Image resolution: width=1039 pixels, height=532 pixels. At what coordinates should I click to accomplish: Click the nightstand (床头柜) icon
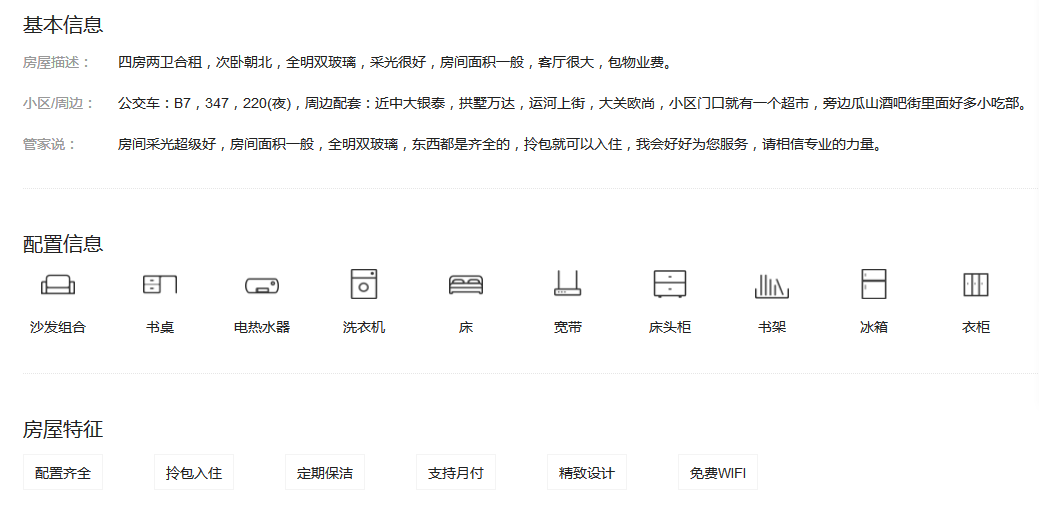(670, 284)
